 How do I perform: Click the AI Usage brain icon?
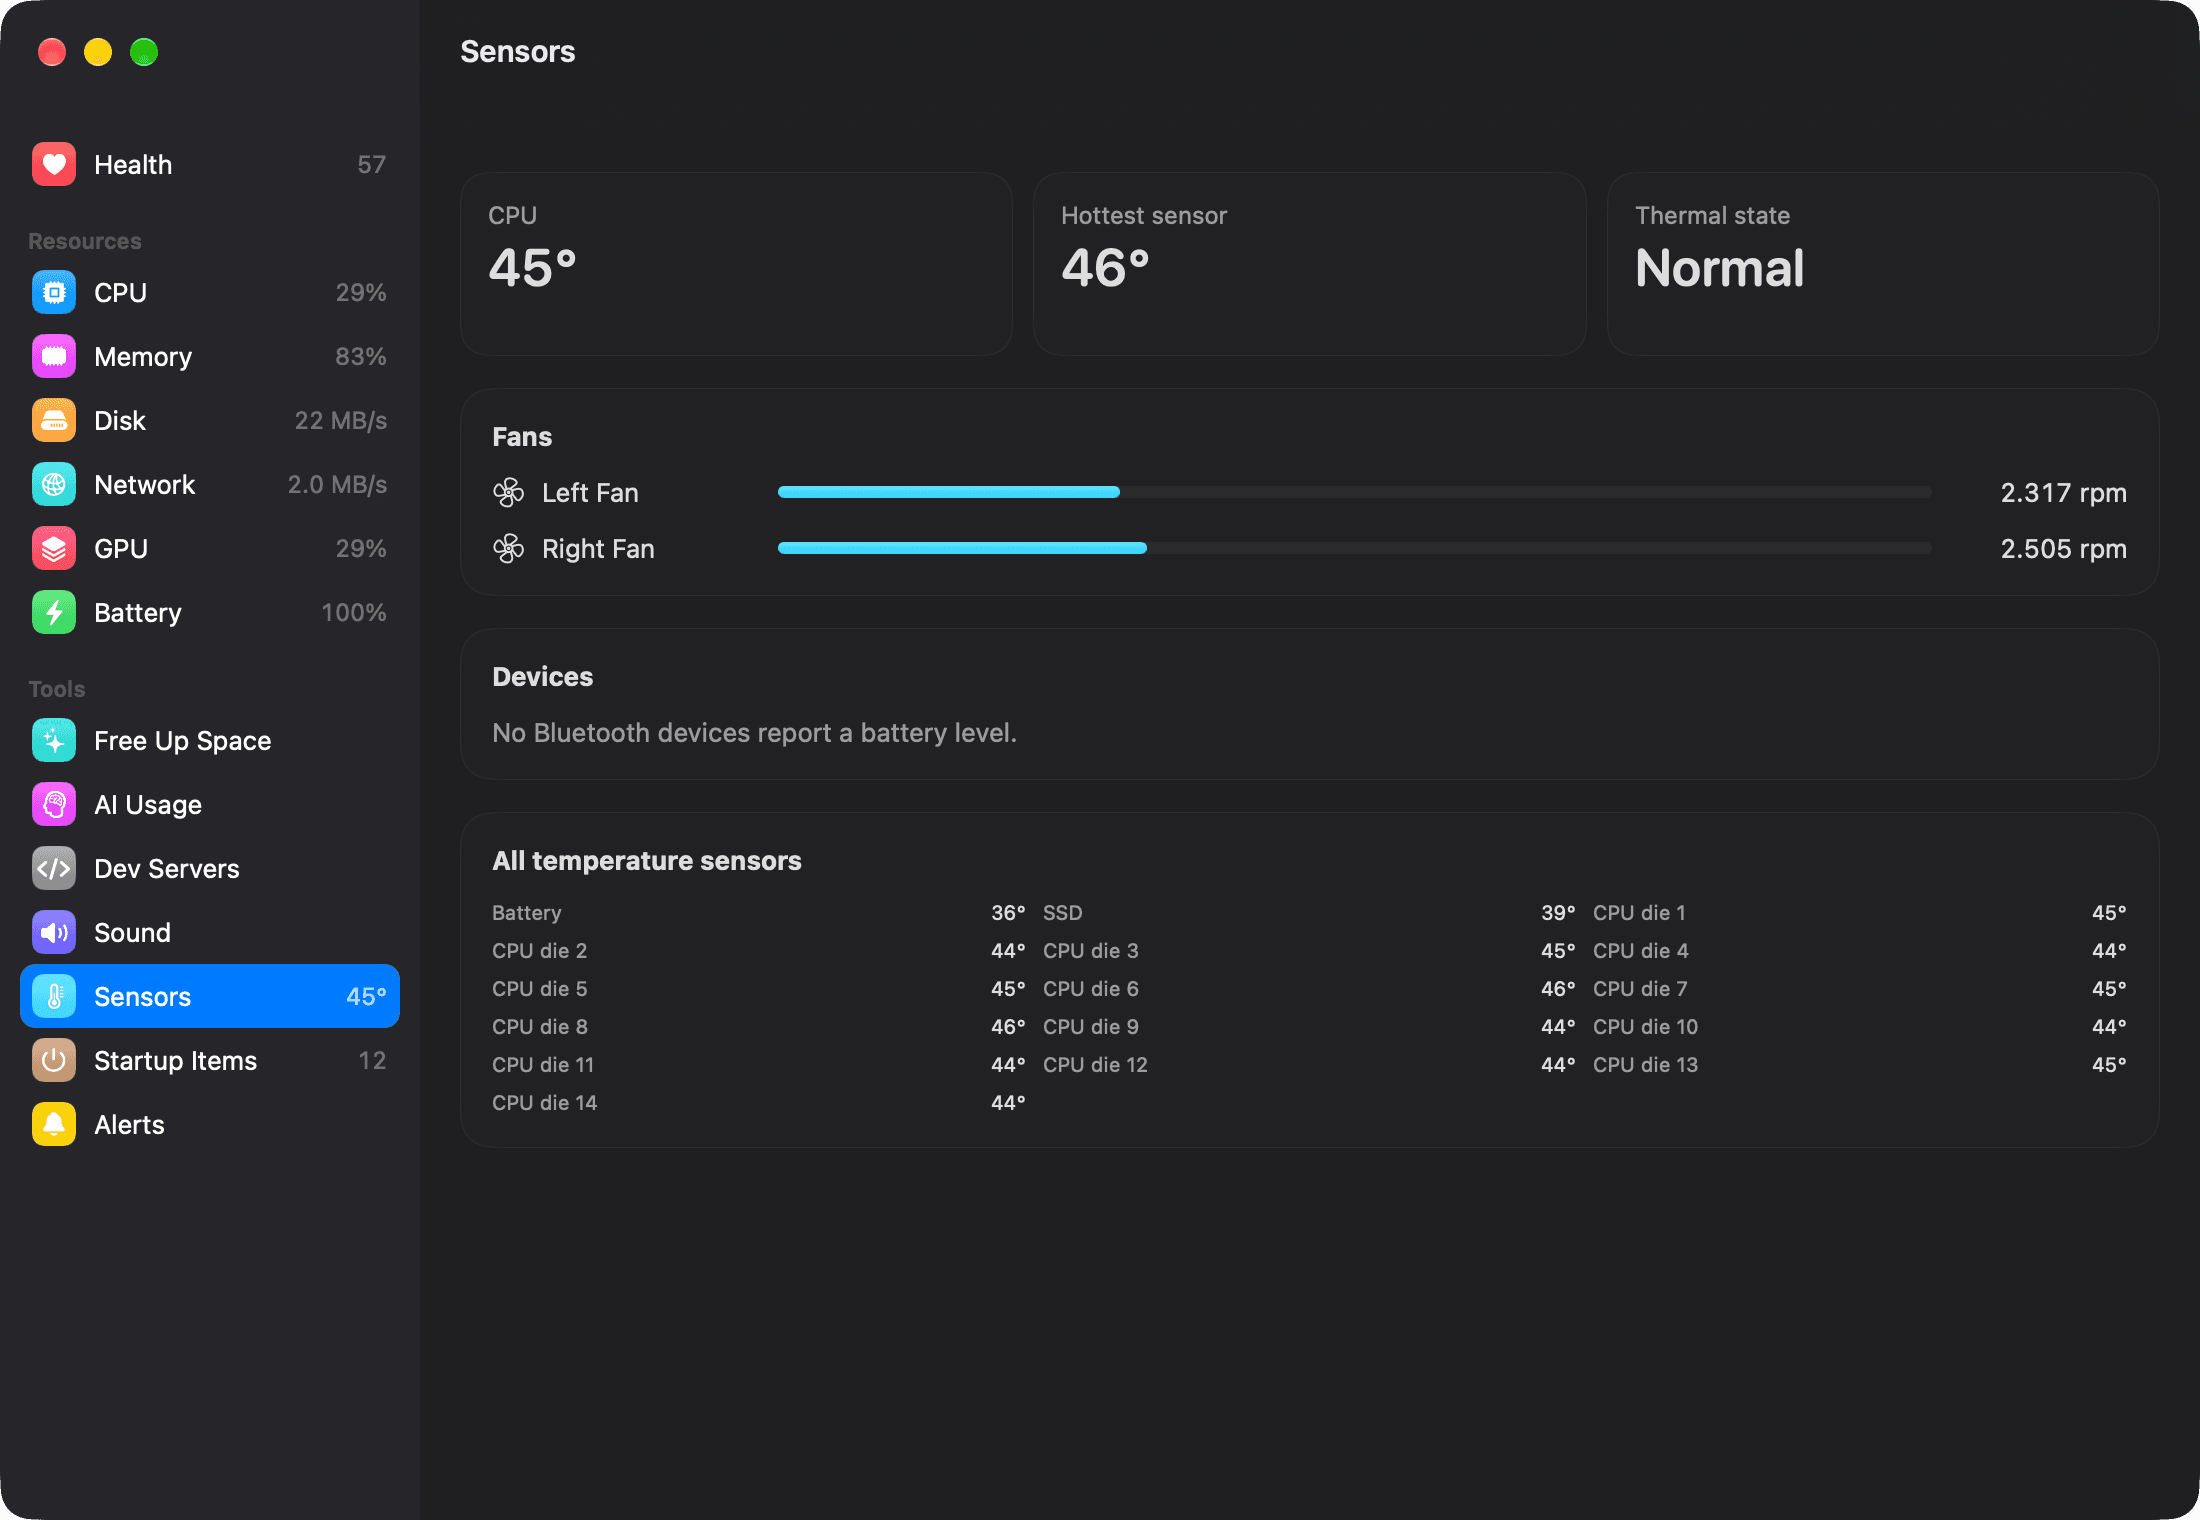(x=54, y=805)
